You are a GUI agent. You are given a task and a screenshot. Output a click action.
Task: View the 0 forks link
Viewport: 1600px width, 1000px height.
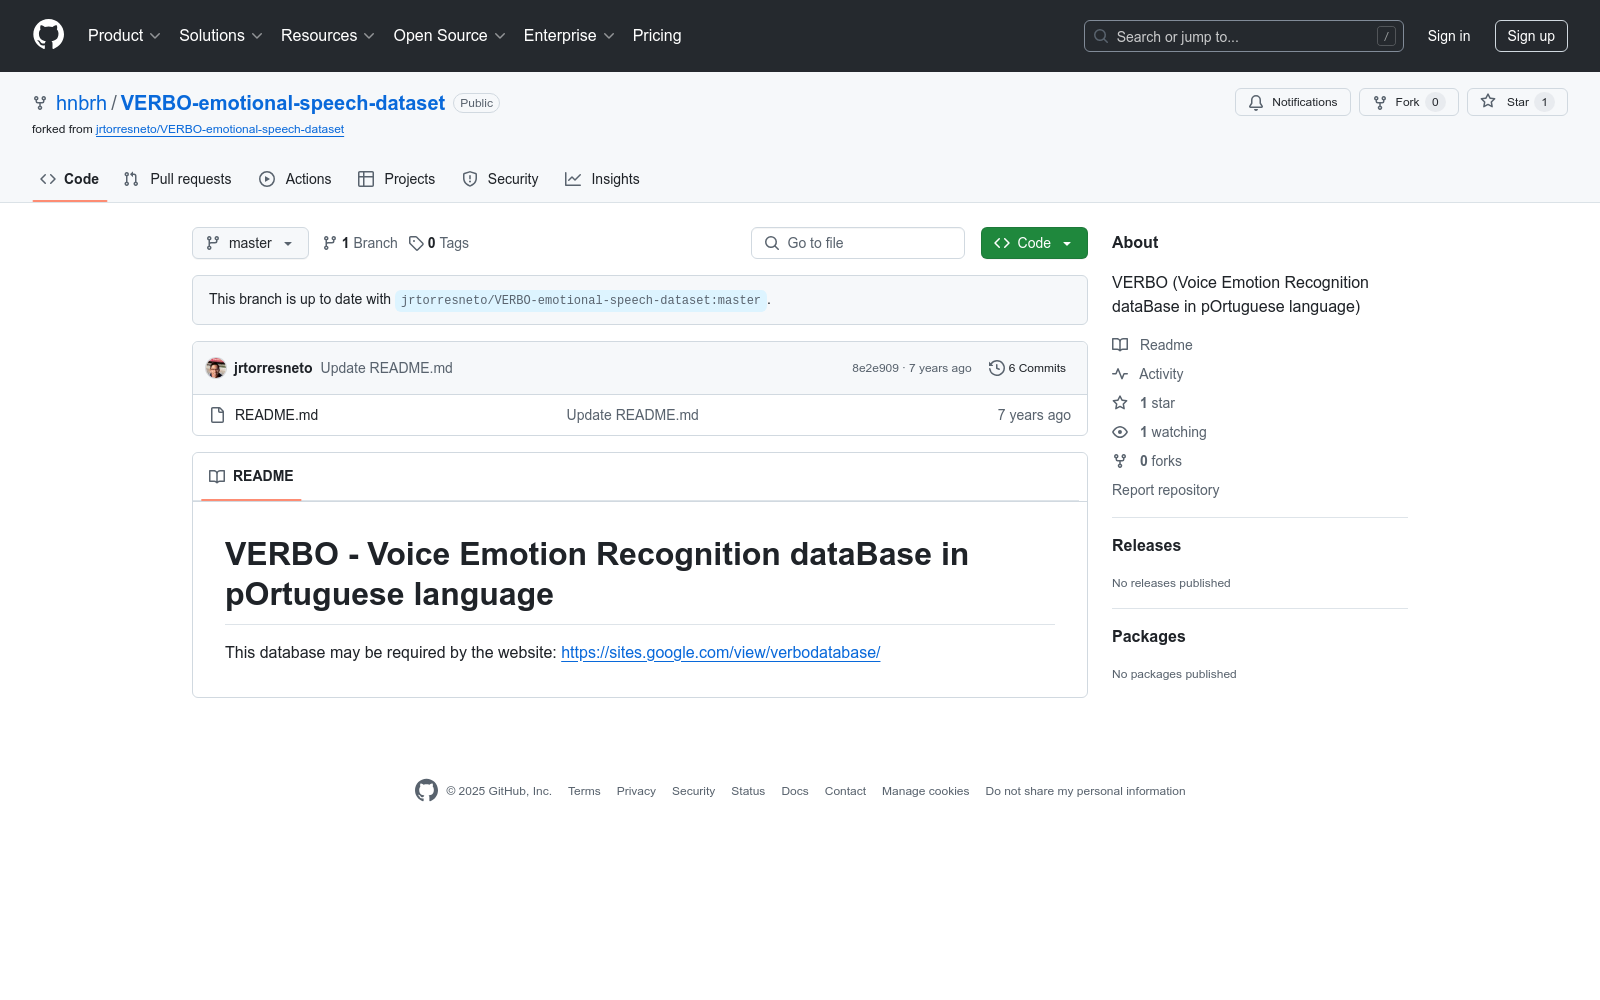tap(1147, 461)
